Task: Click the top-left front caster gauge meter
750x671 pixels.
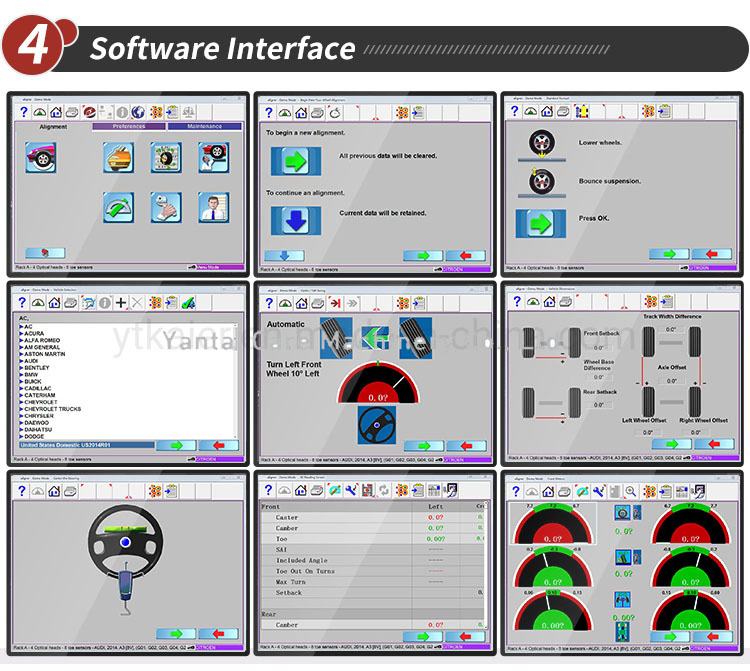Action: click(x=552, y=523)
